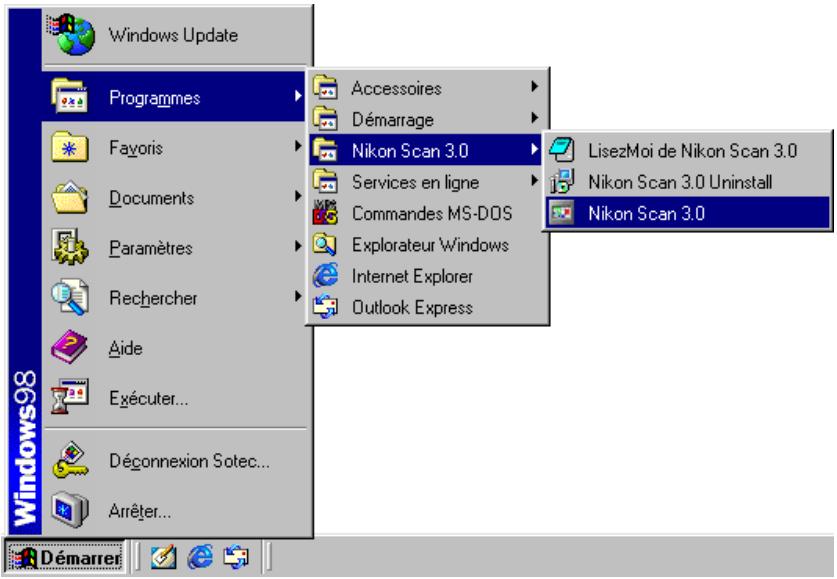Click the Démarrage folder icon
This screenshot has height=579, width=837.
326,118
